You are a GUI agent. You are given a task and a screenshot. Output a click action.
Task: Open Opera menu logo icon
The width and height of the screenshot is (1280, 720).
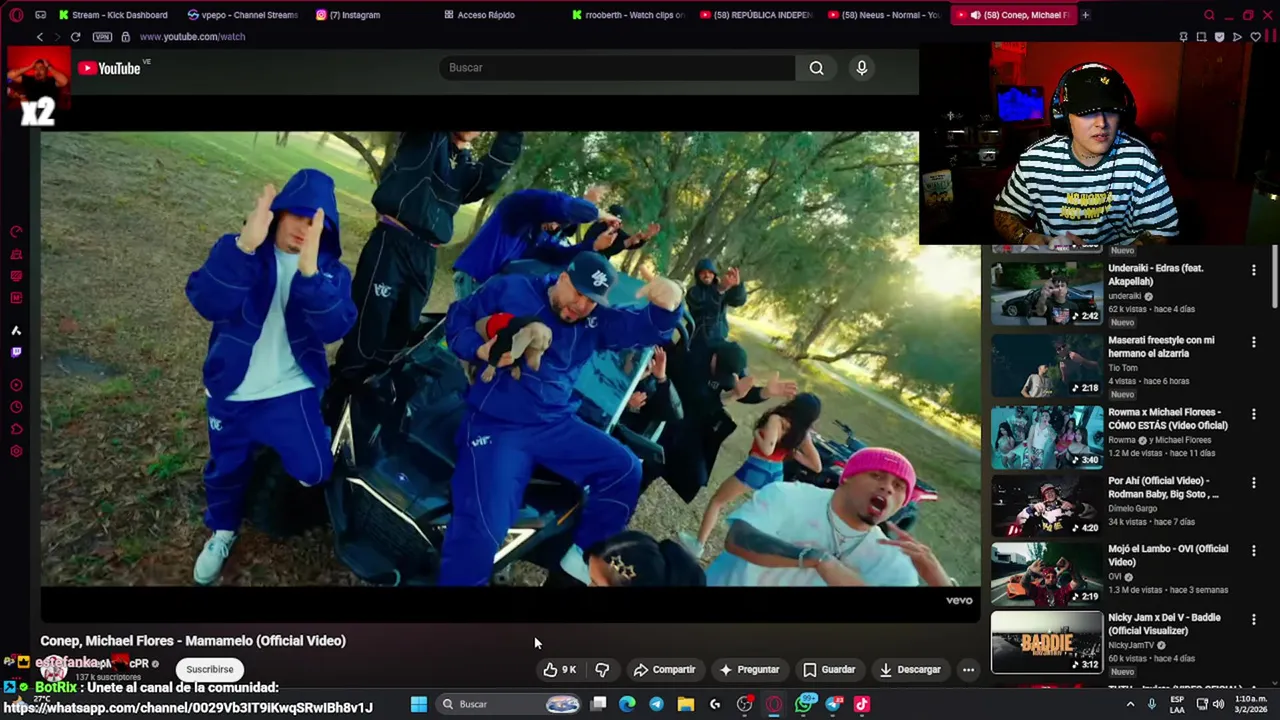tap(16, 15)
